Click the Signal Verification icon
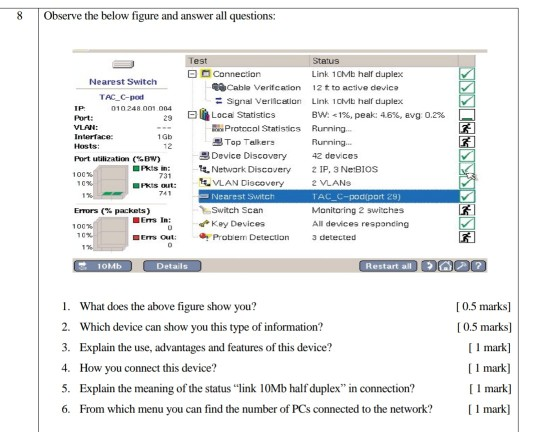 (218, 101)
